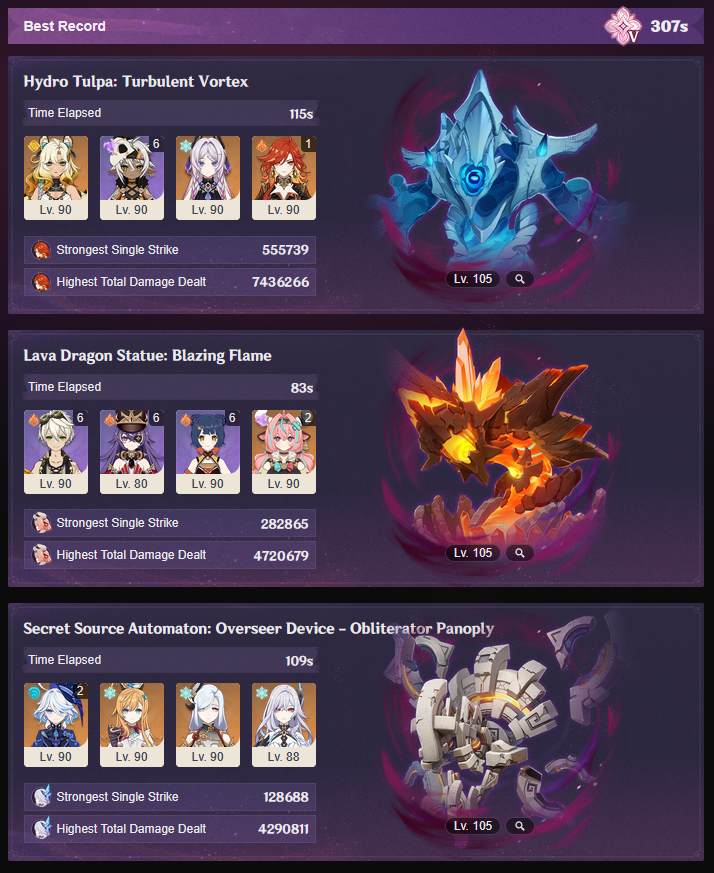Select the red-haired Pyro character with constellation 1
This screenshot has width=714, height=873.
tap(283, 178)
